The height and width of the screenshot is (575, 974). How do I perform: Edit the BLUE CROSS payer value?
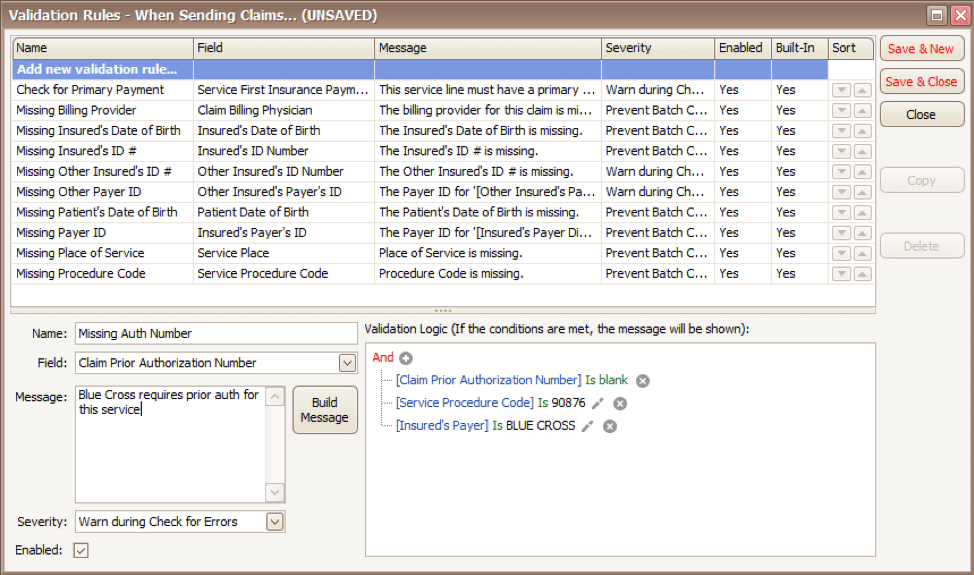tap(588, 426)
